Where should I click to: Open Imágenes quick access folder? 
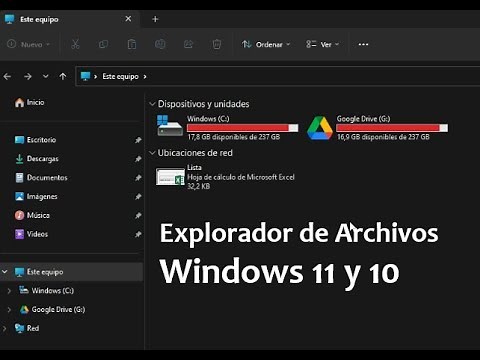tap(36, 196)
